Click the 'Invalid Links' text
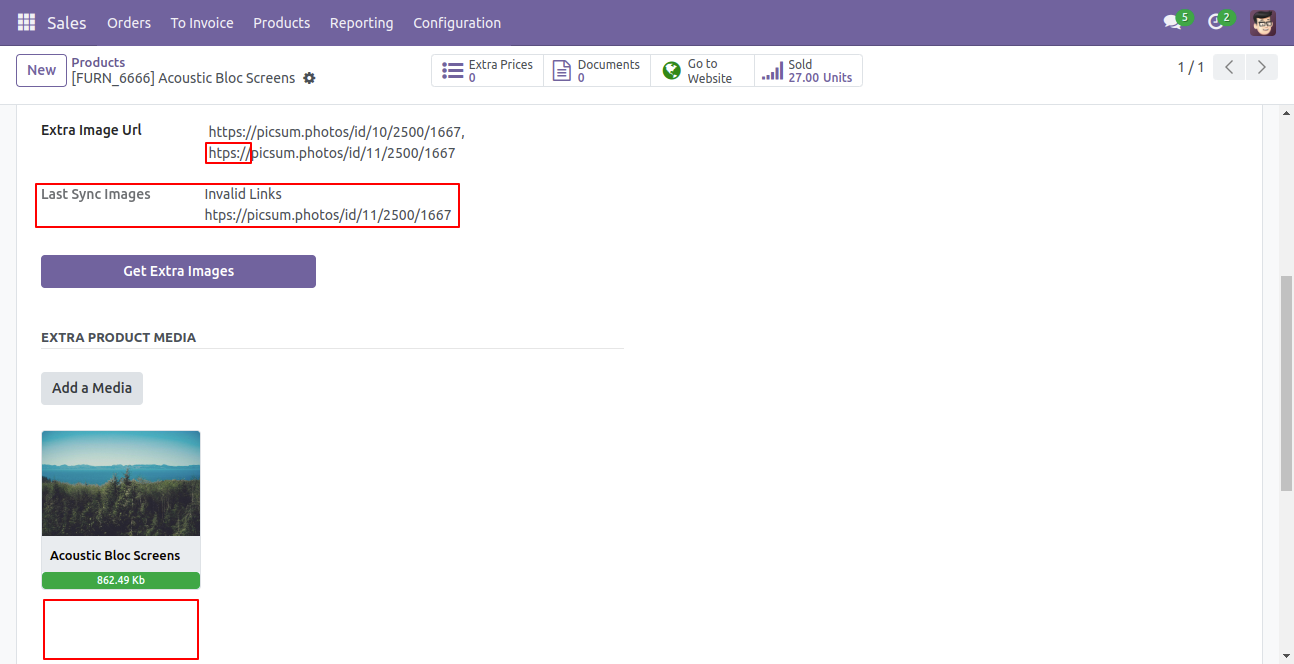This screenshot has width=1294, height=664. (x=243, y=194)
